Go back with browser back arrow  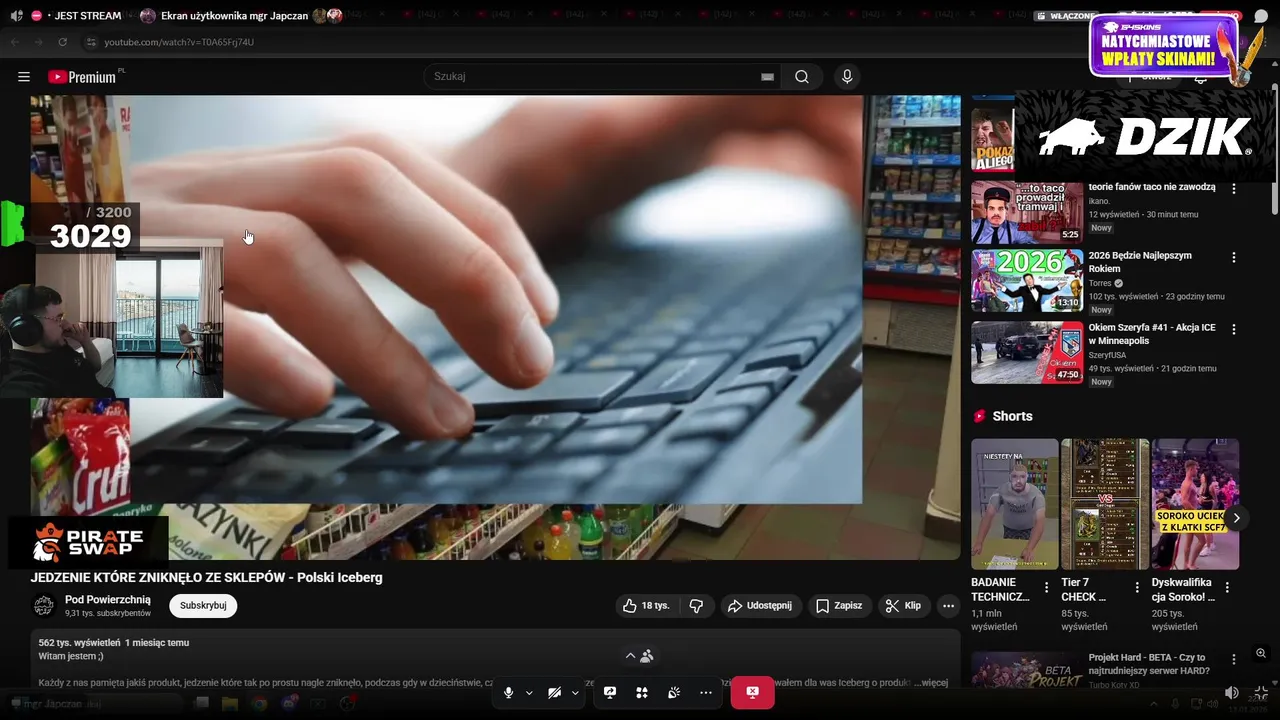[x=15, y=42]
